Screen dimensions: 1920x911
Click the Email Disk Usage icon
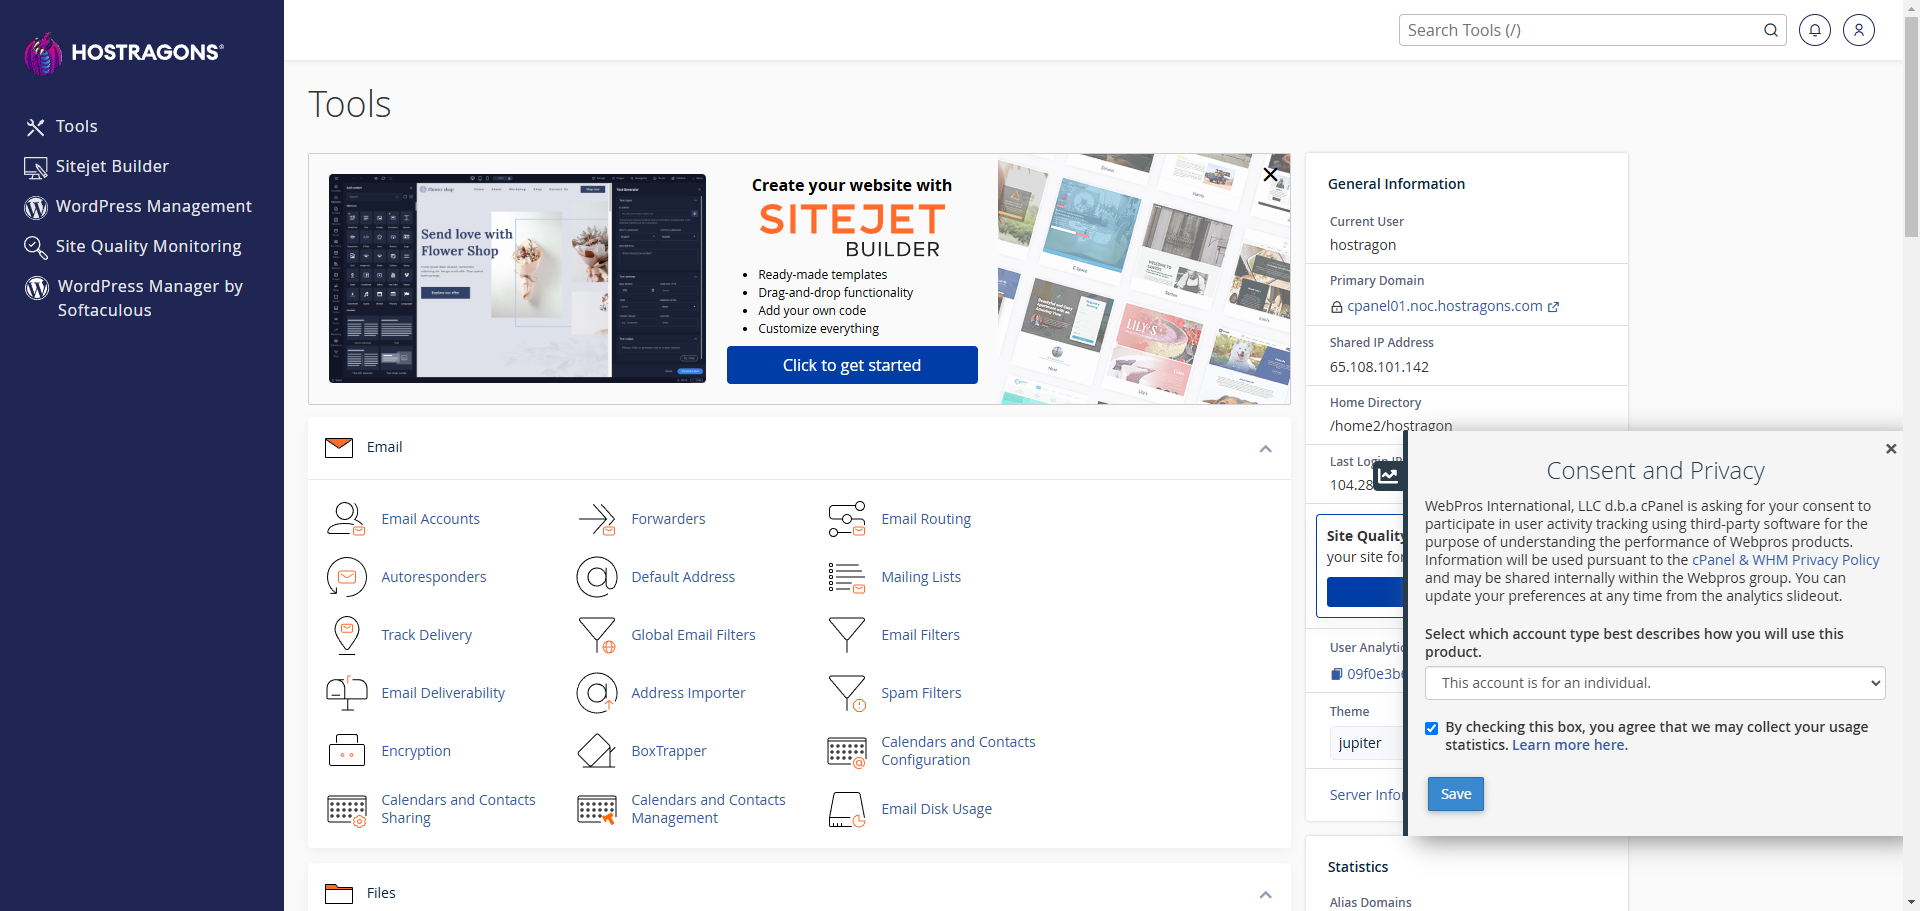tap(846, 809)
